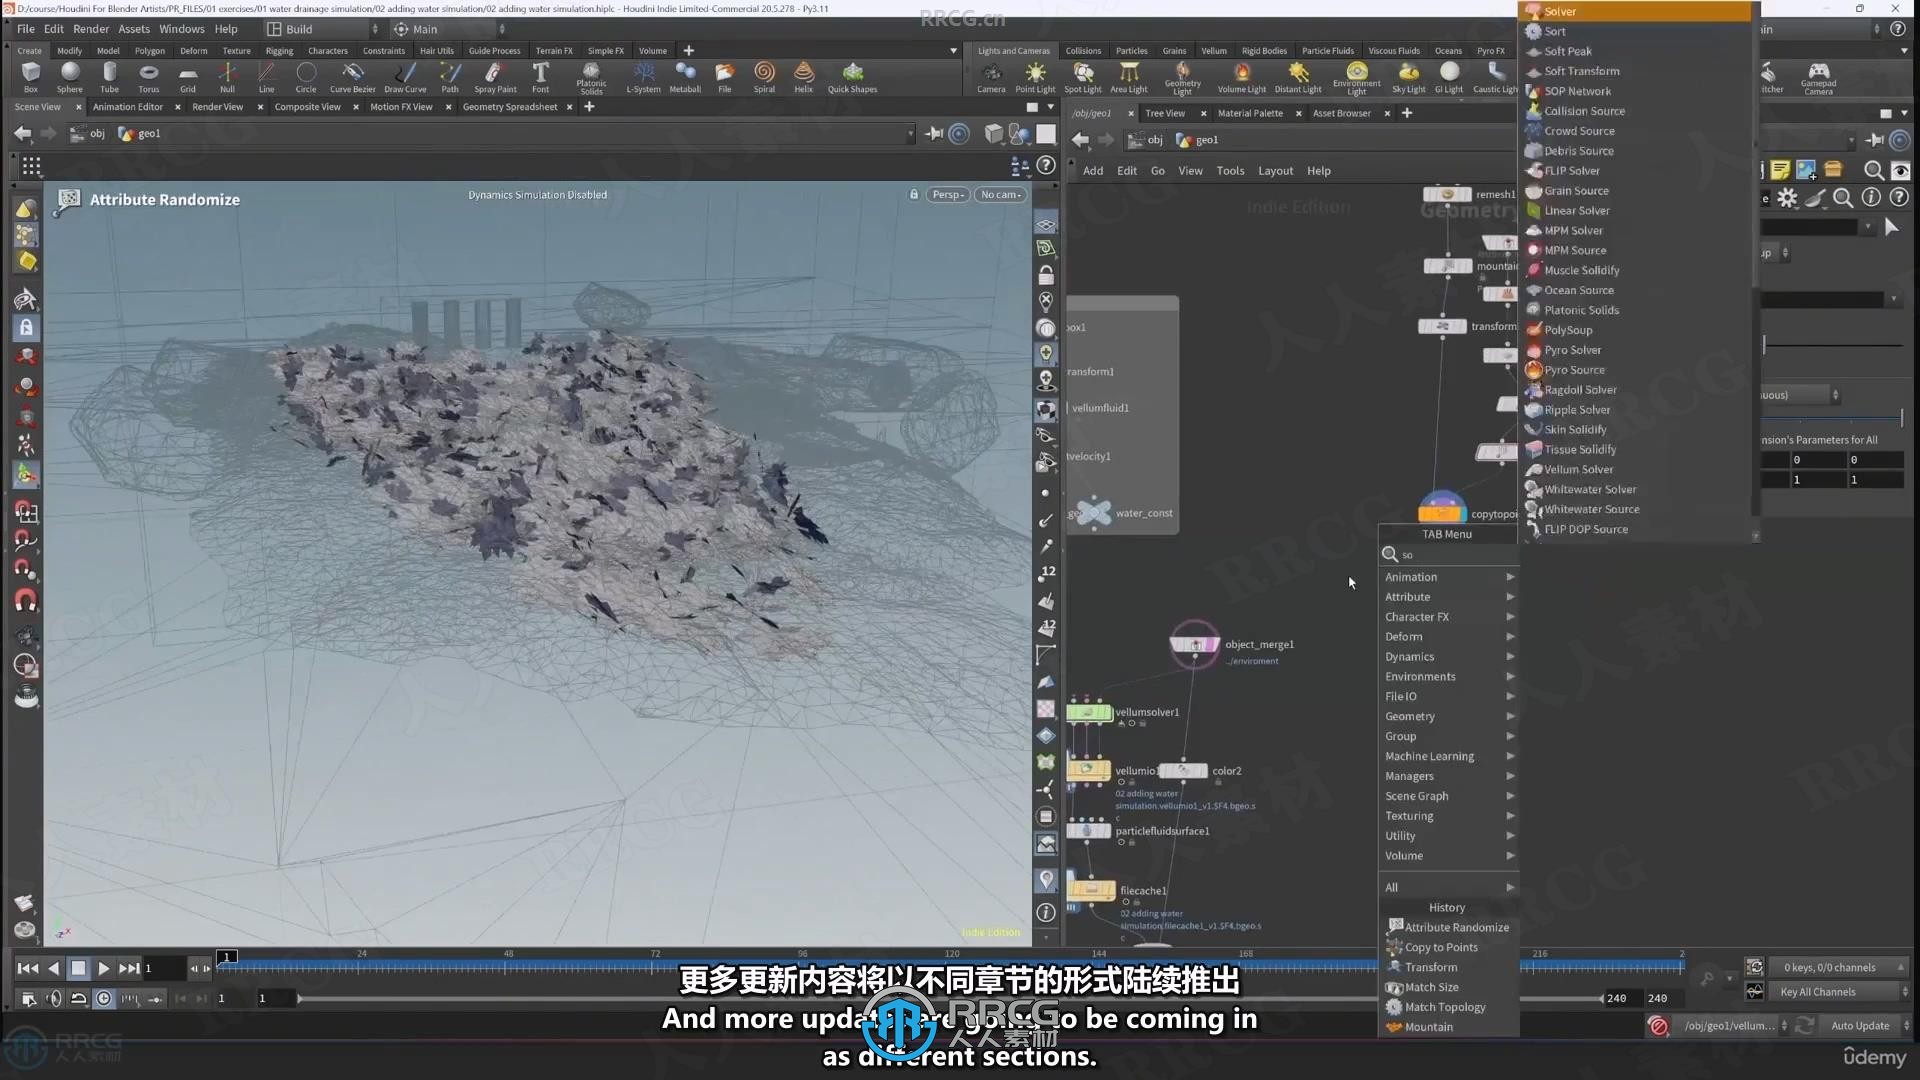
Task: Jump to the first frame
Action: point(28,968)
